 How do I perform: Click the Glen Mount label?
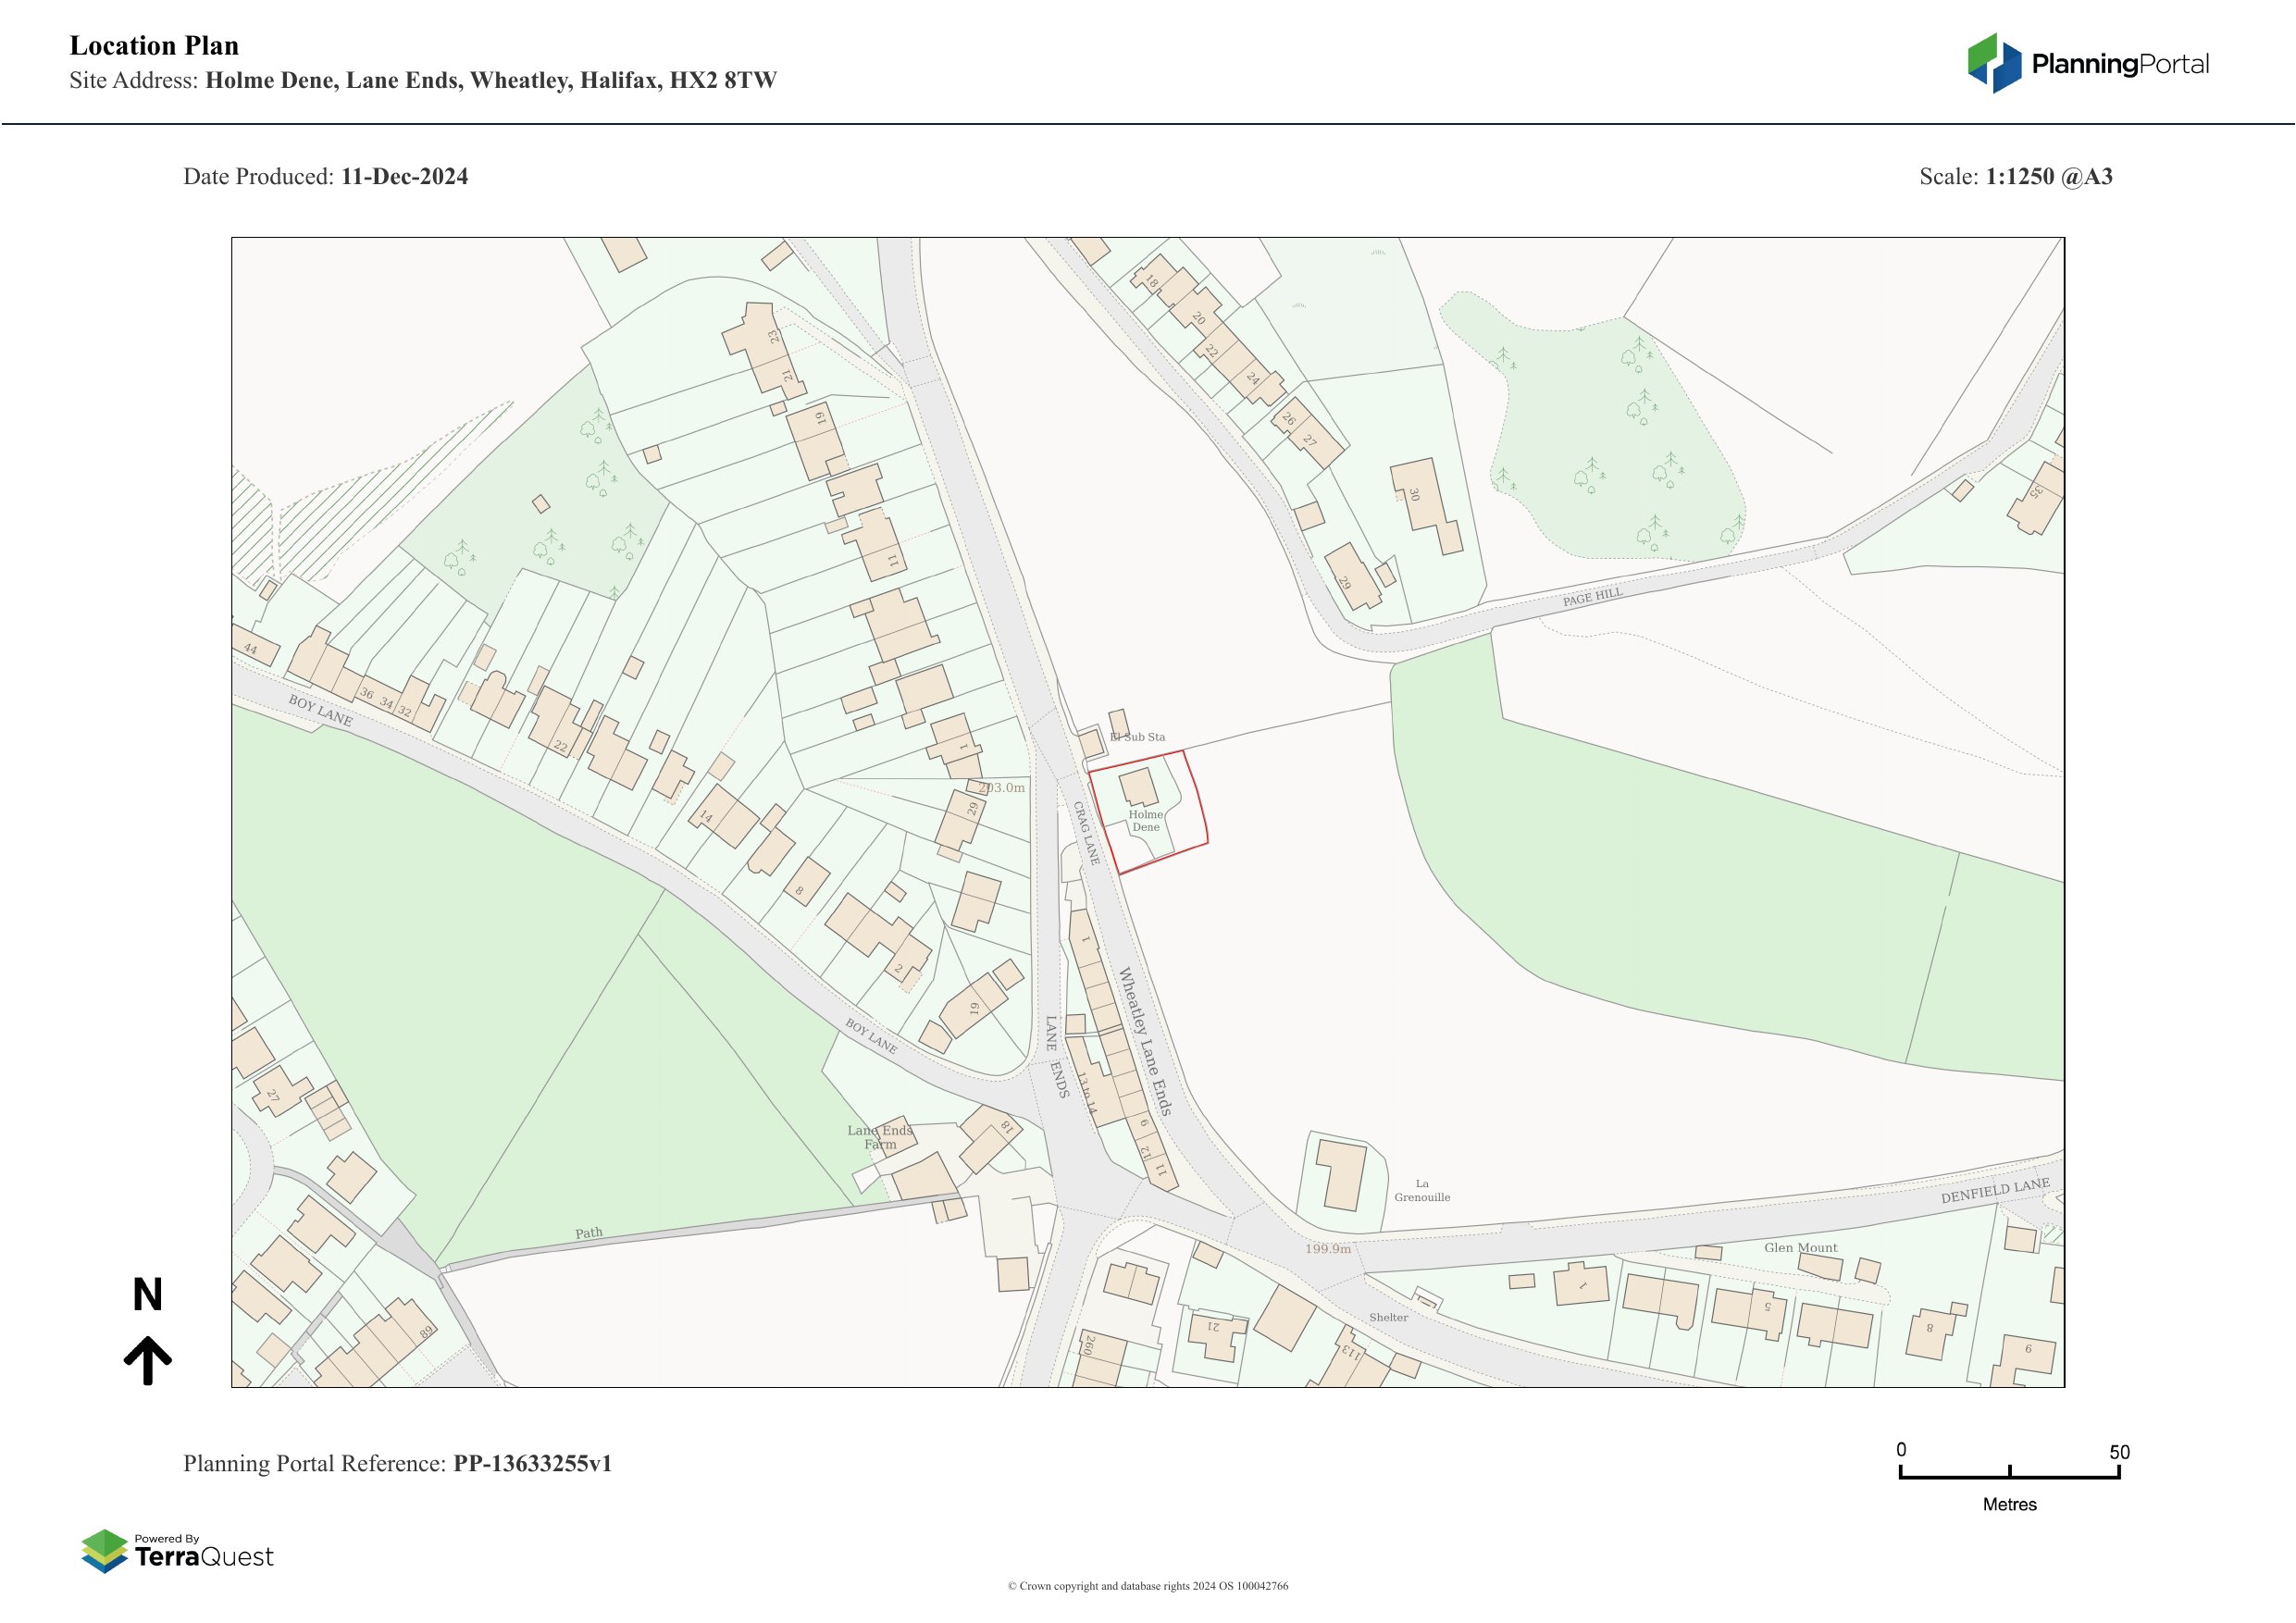[x=1800, y=1247]
